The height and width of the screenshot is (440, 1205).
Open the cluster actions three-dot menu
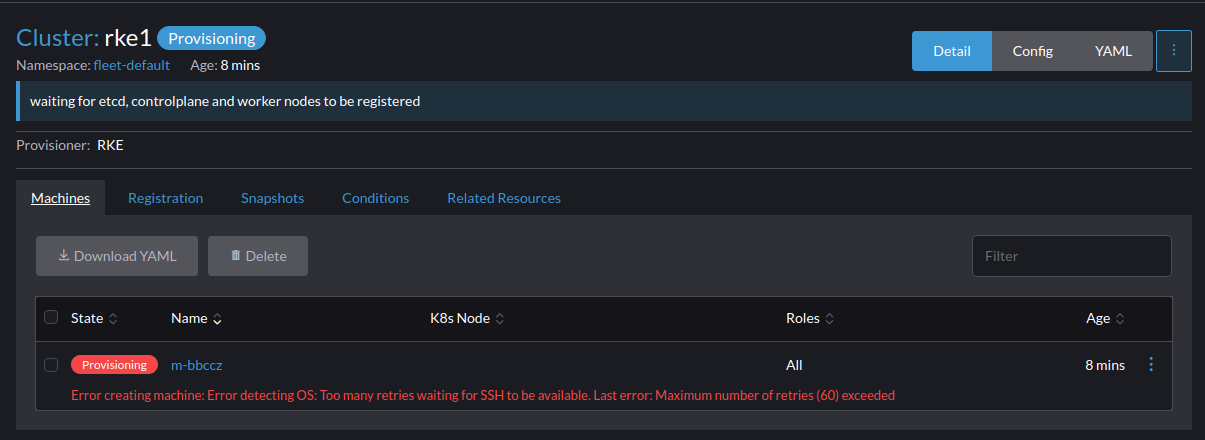[1173, 51]
